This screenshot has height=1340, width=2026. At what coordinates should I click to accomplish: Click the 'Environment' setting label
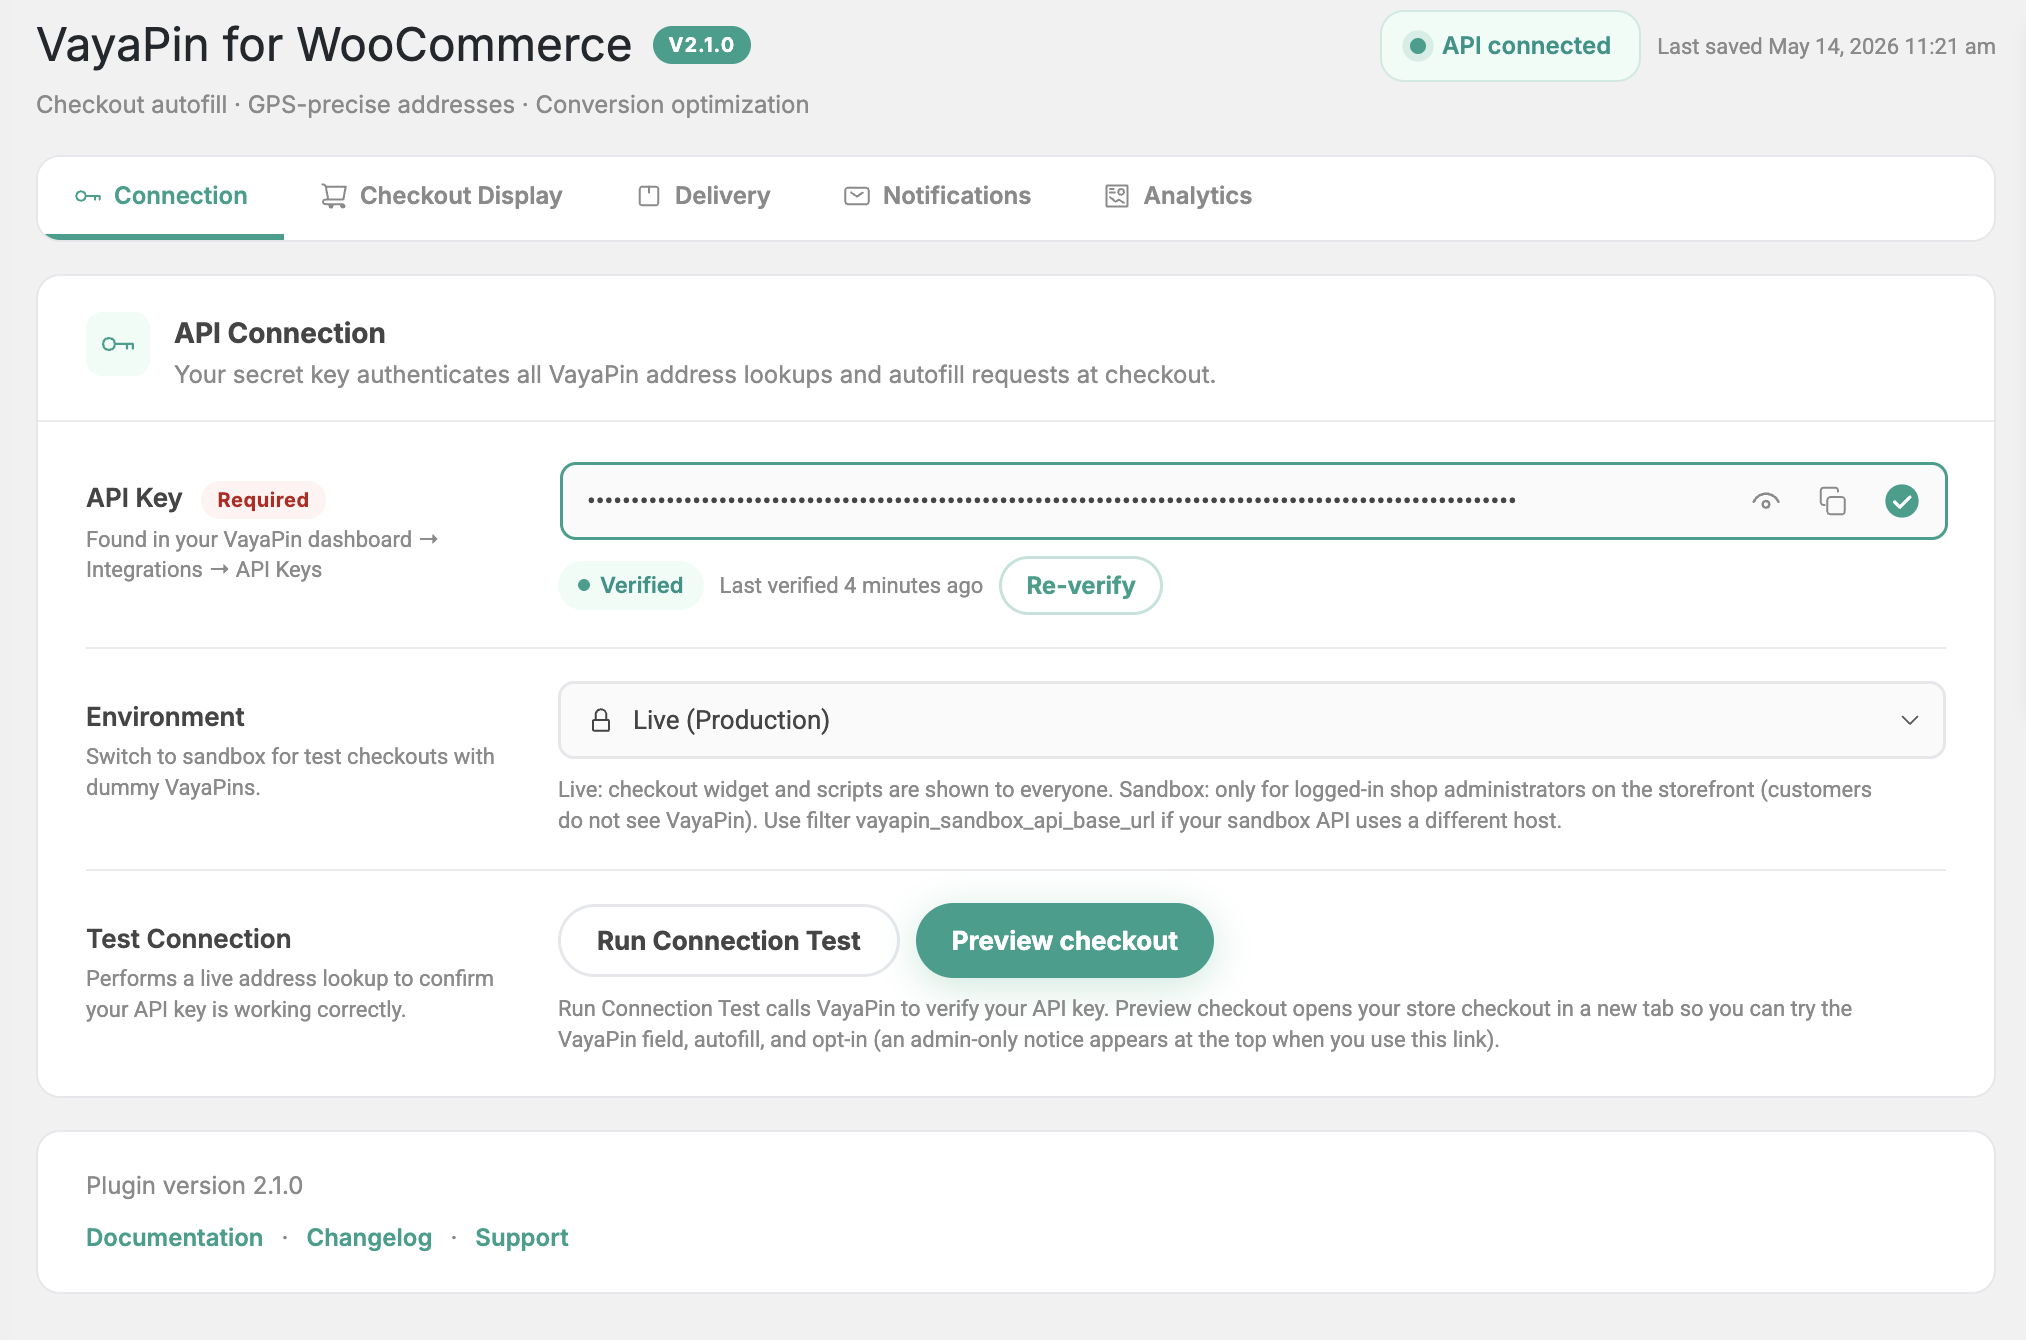165,716
